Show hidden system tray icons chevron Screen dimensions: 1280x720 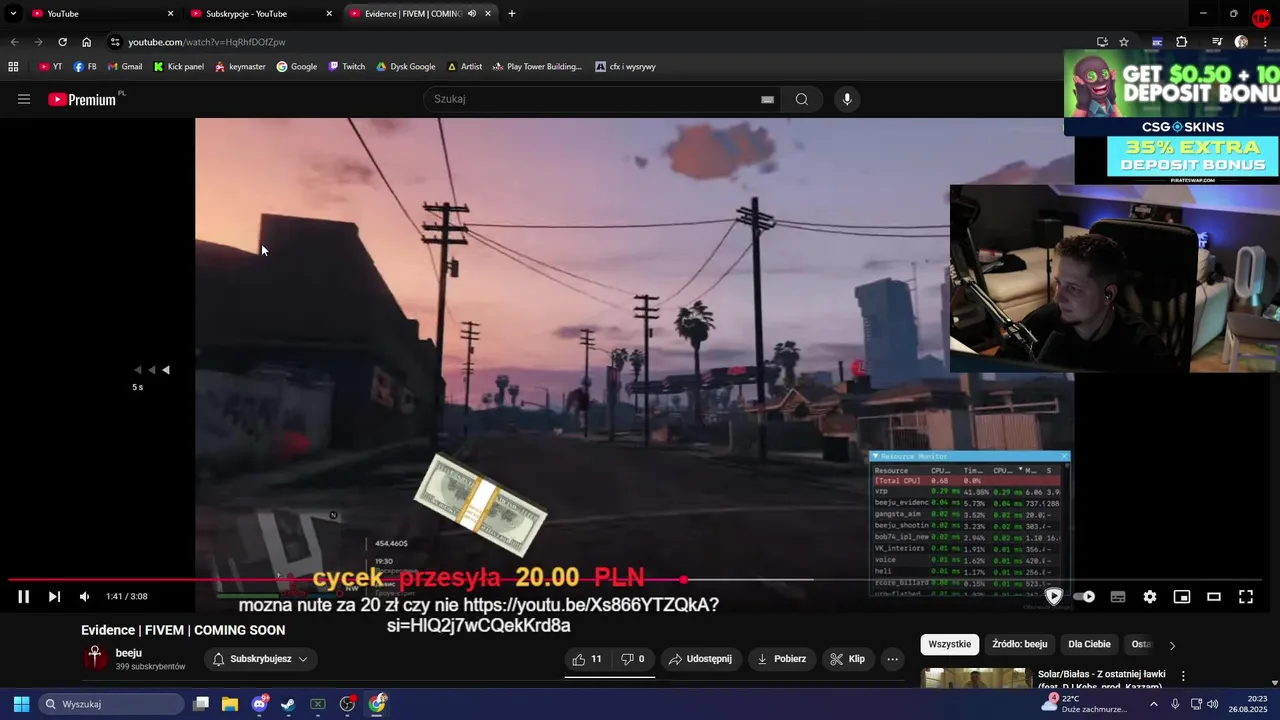[x=1153, y=704]
